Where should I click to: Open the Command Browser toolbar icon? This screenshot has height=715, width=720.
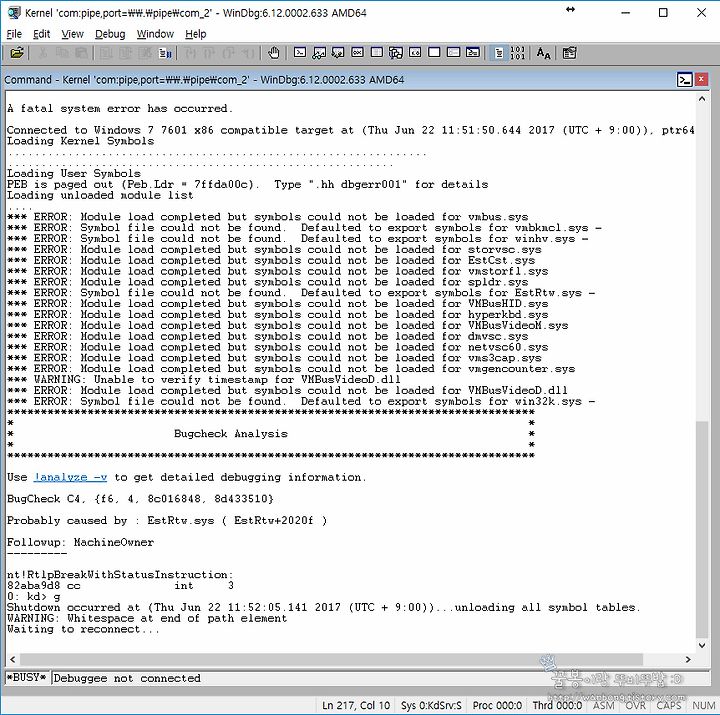tap(472, 53)
